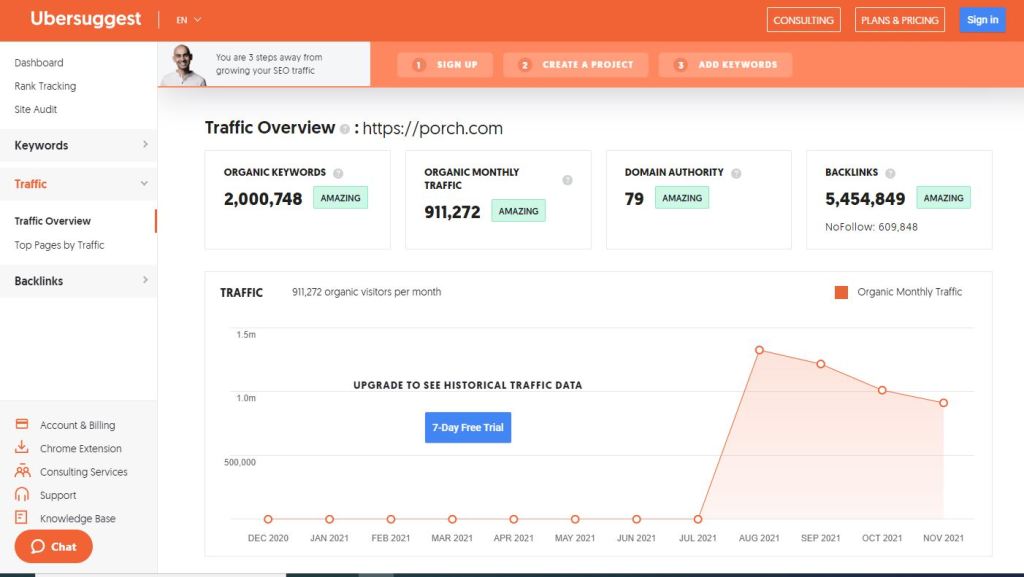The width and height of the screenshot is (1024, 577).
Task: Open the Chat widget
Action: coord(52,547)
